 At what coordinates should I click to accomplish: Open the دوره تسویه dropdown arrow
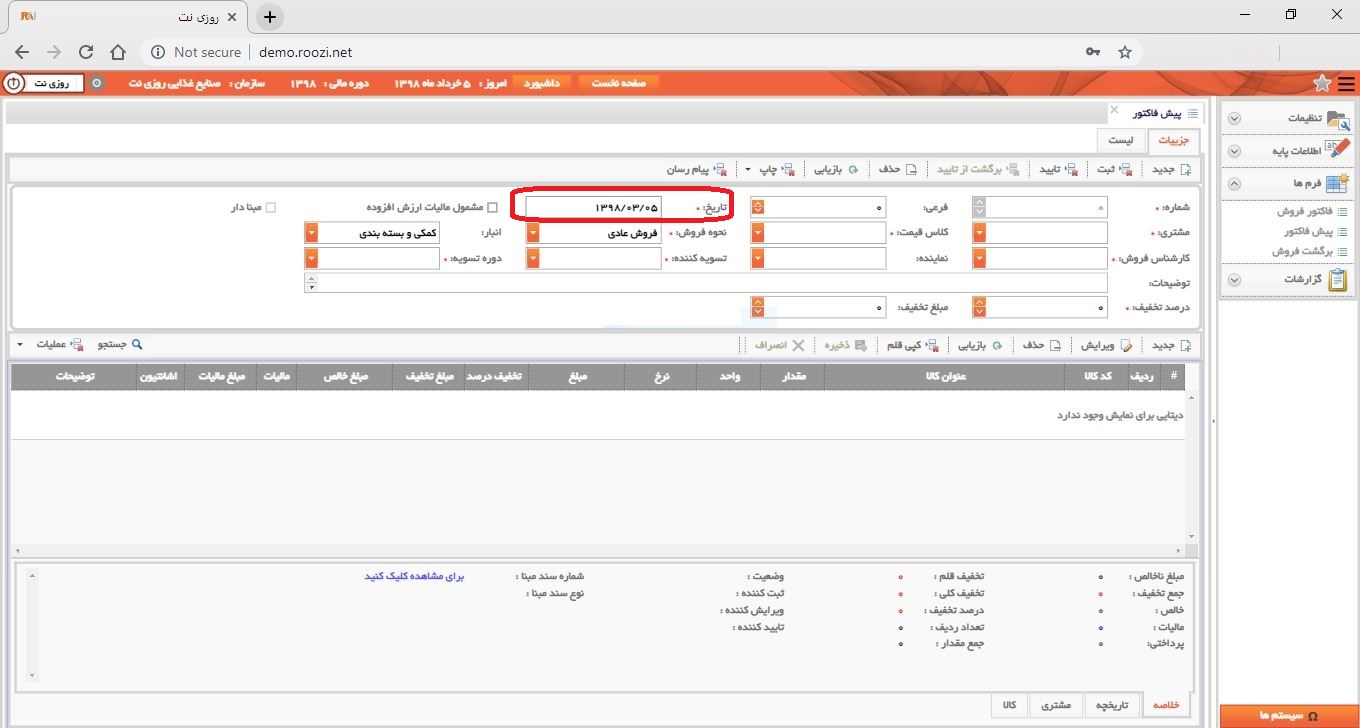coord(311,258)
